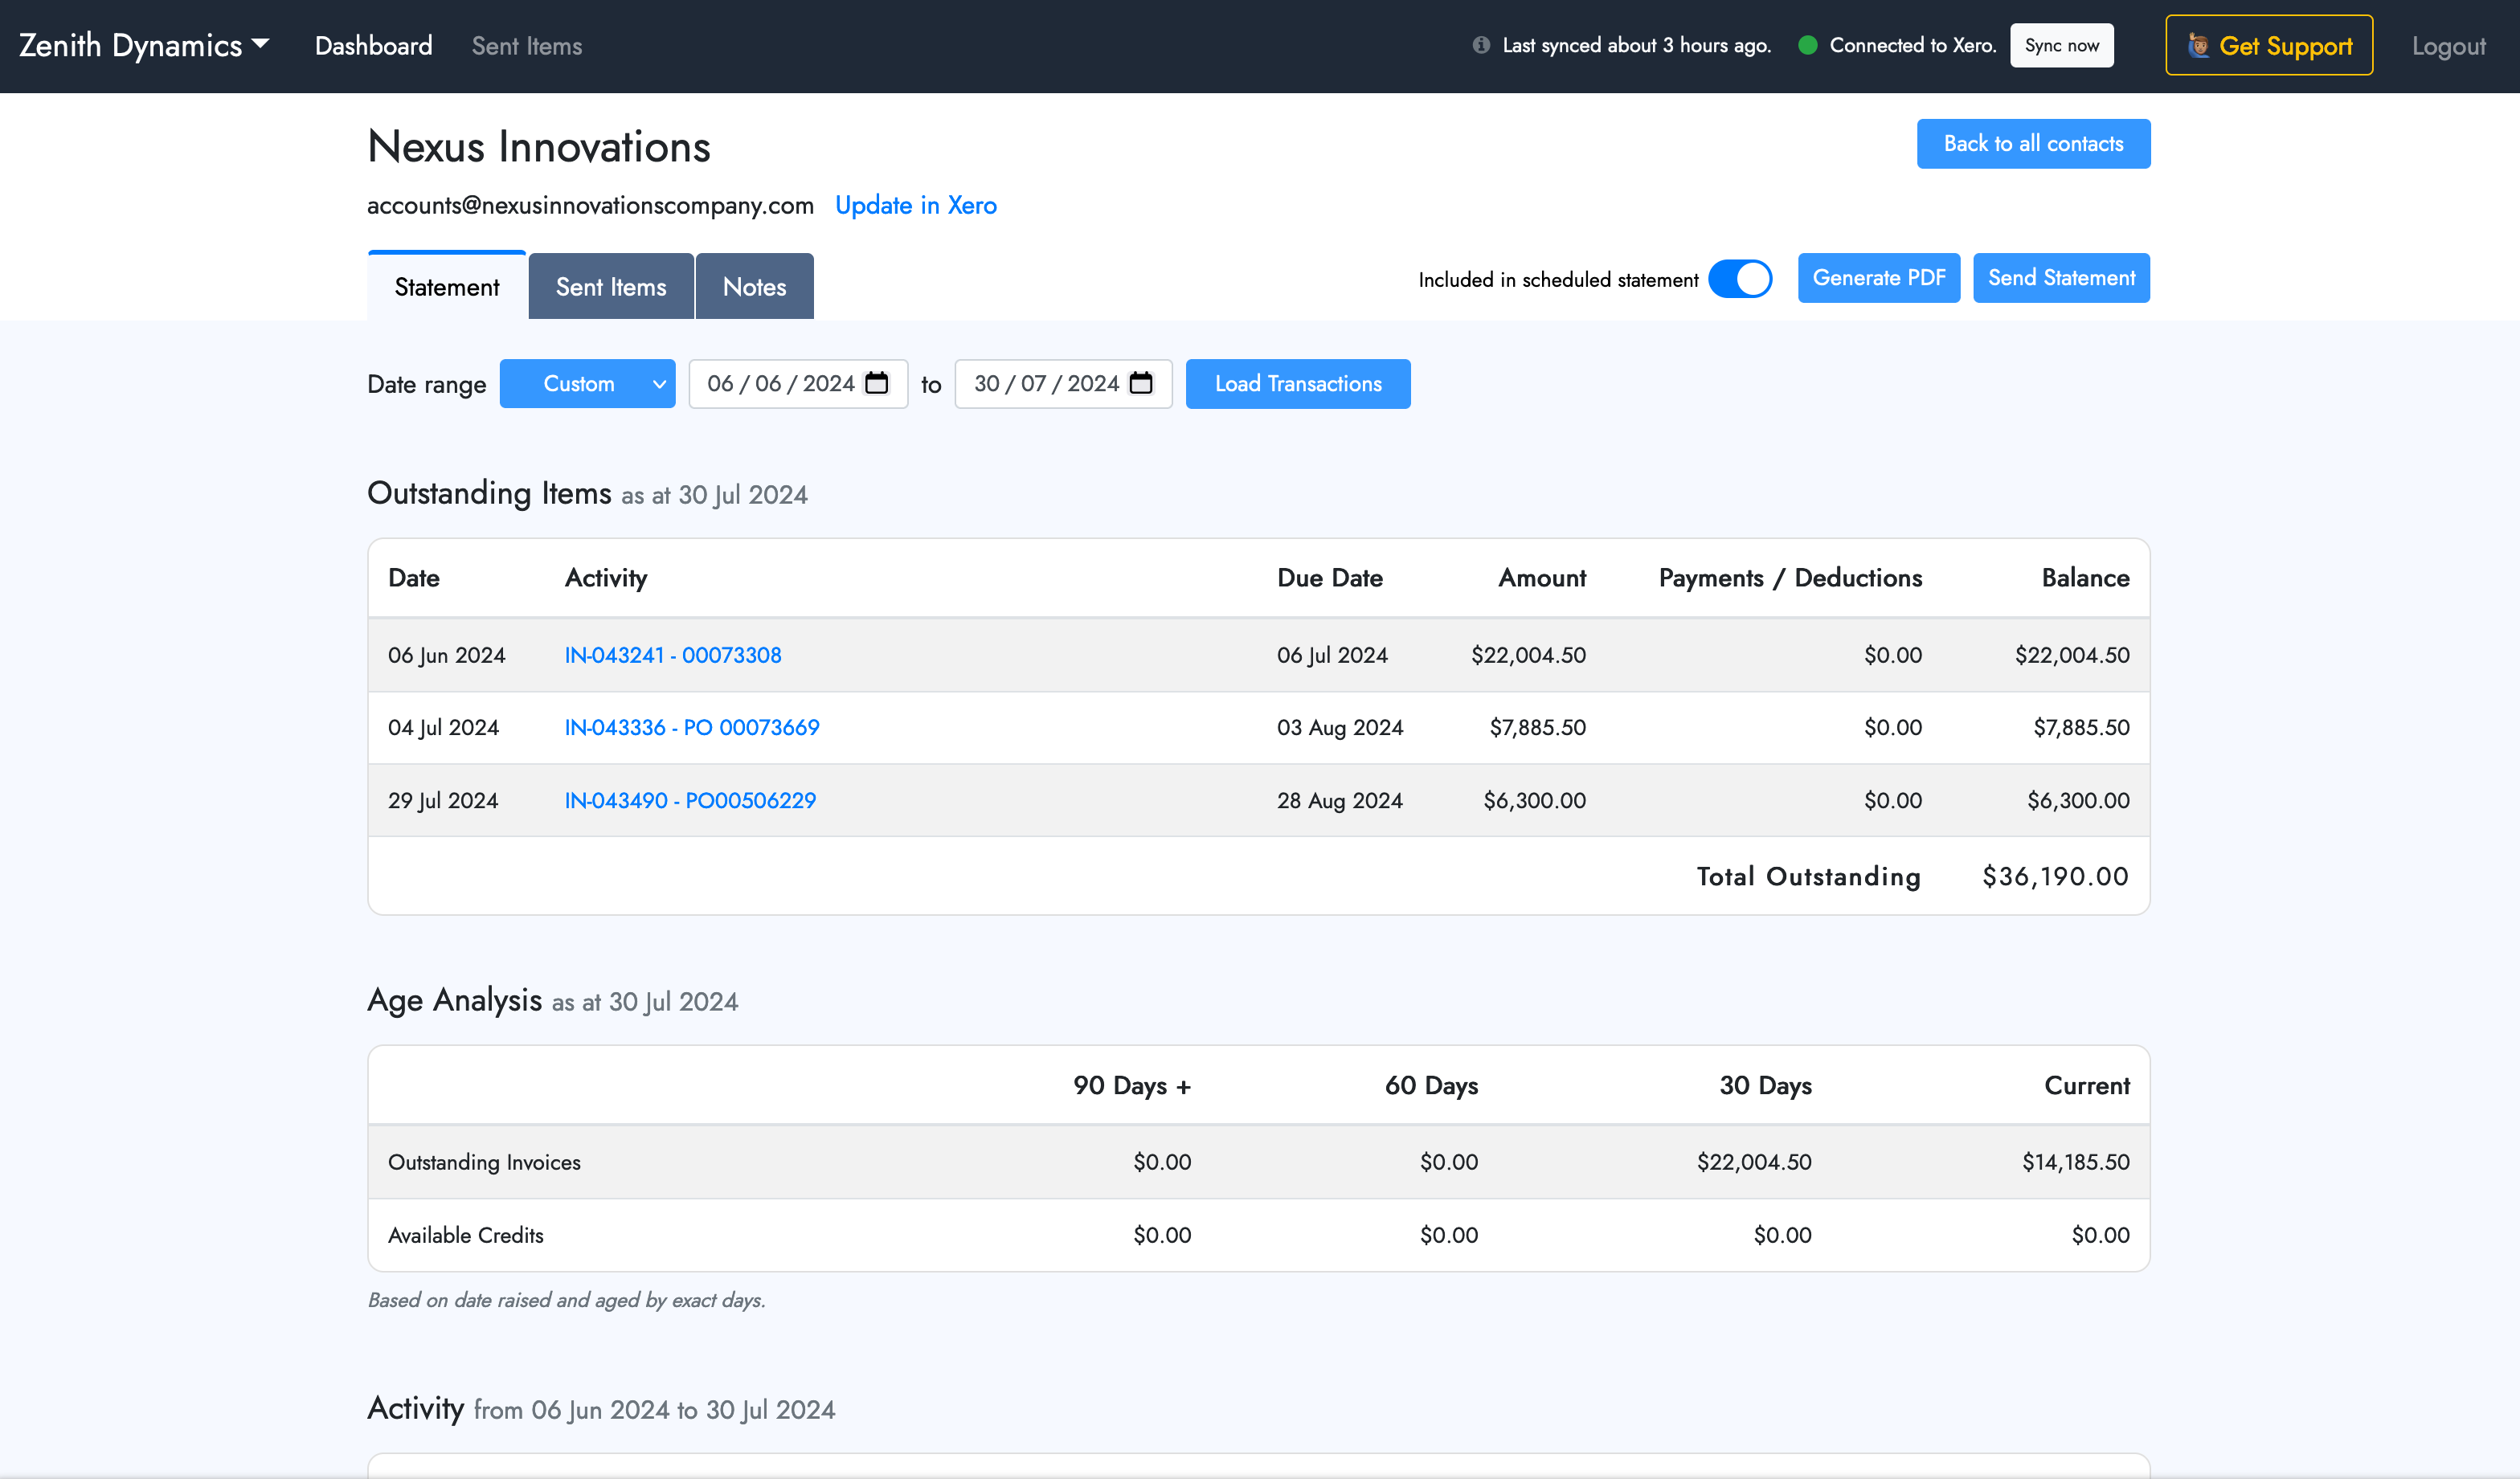The image size is (2520, 1479).
Task: Click the Activity column header
Action: (x=606, y=578)
